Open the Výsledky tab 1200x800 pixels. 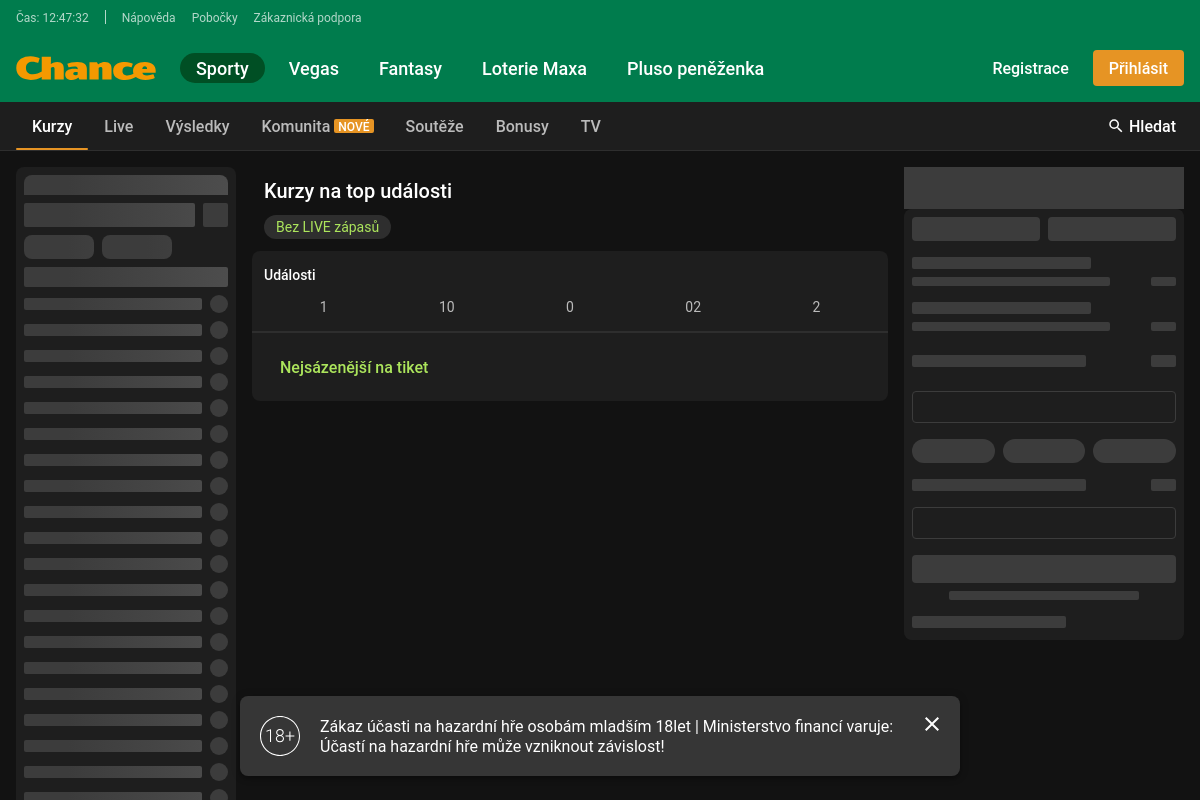(197, 127)
